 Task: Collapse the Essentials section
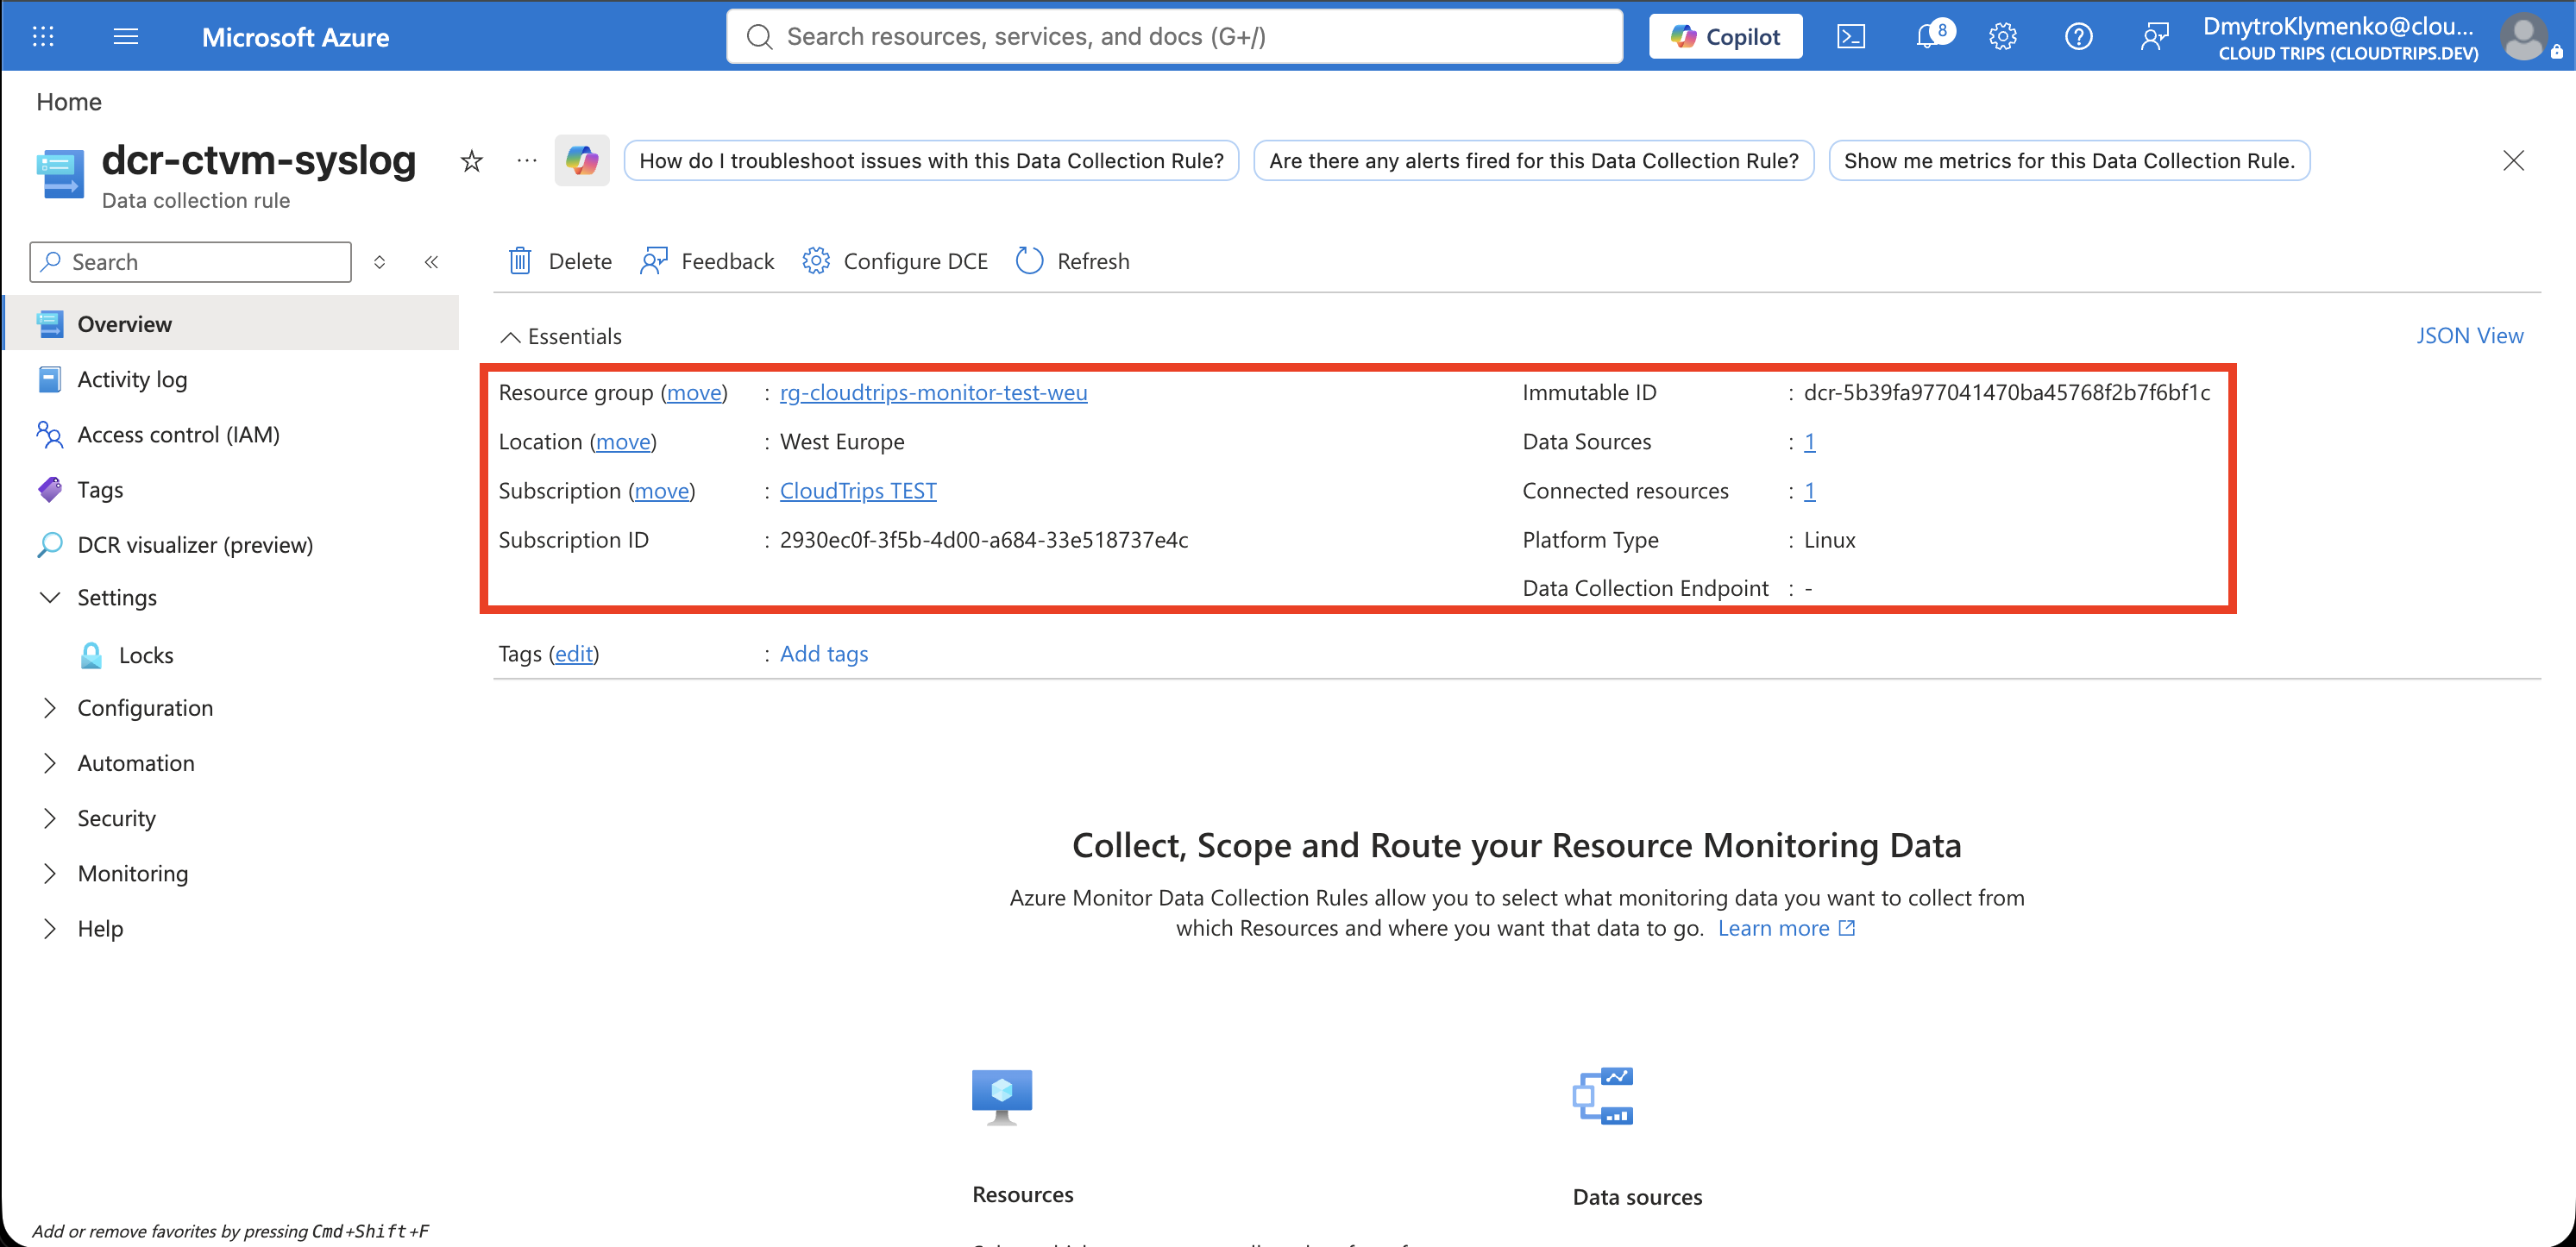pos(561,336)
